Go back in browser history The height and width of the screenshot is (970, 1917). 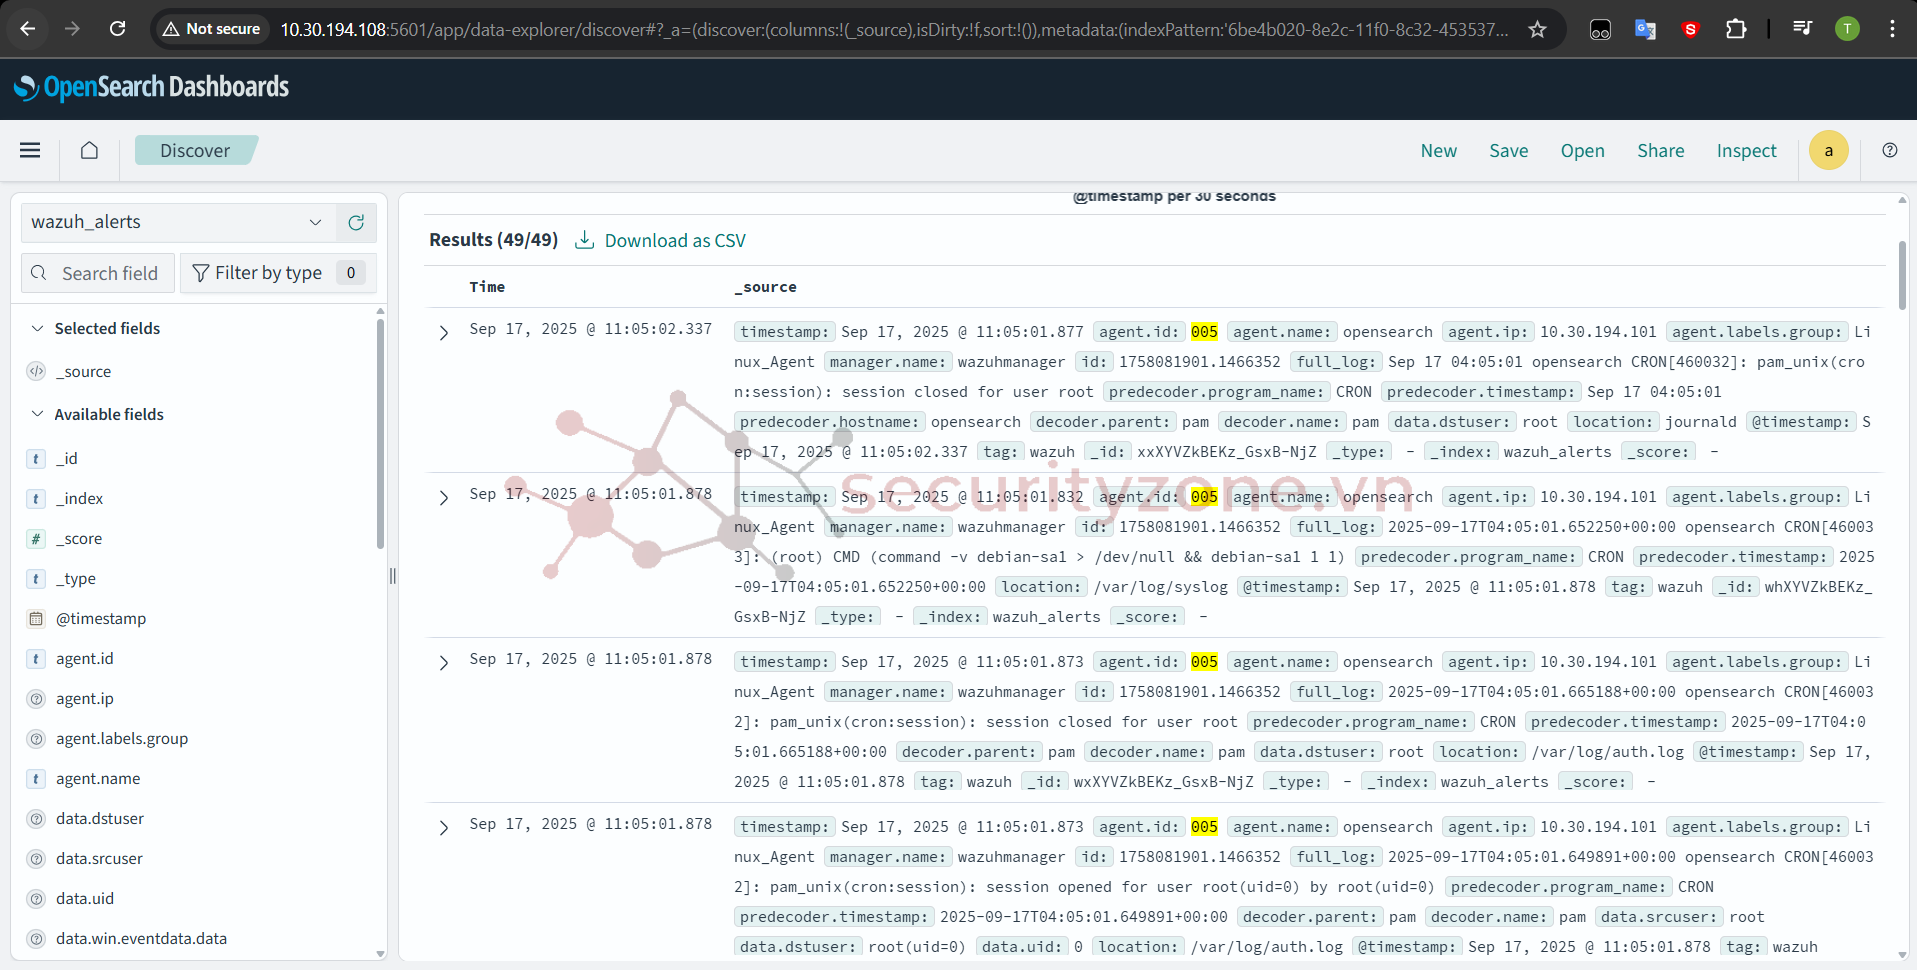pos(28,29)
